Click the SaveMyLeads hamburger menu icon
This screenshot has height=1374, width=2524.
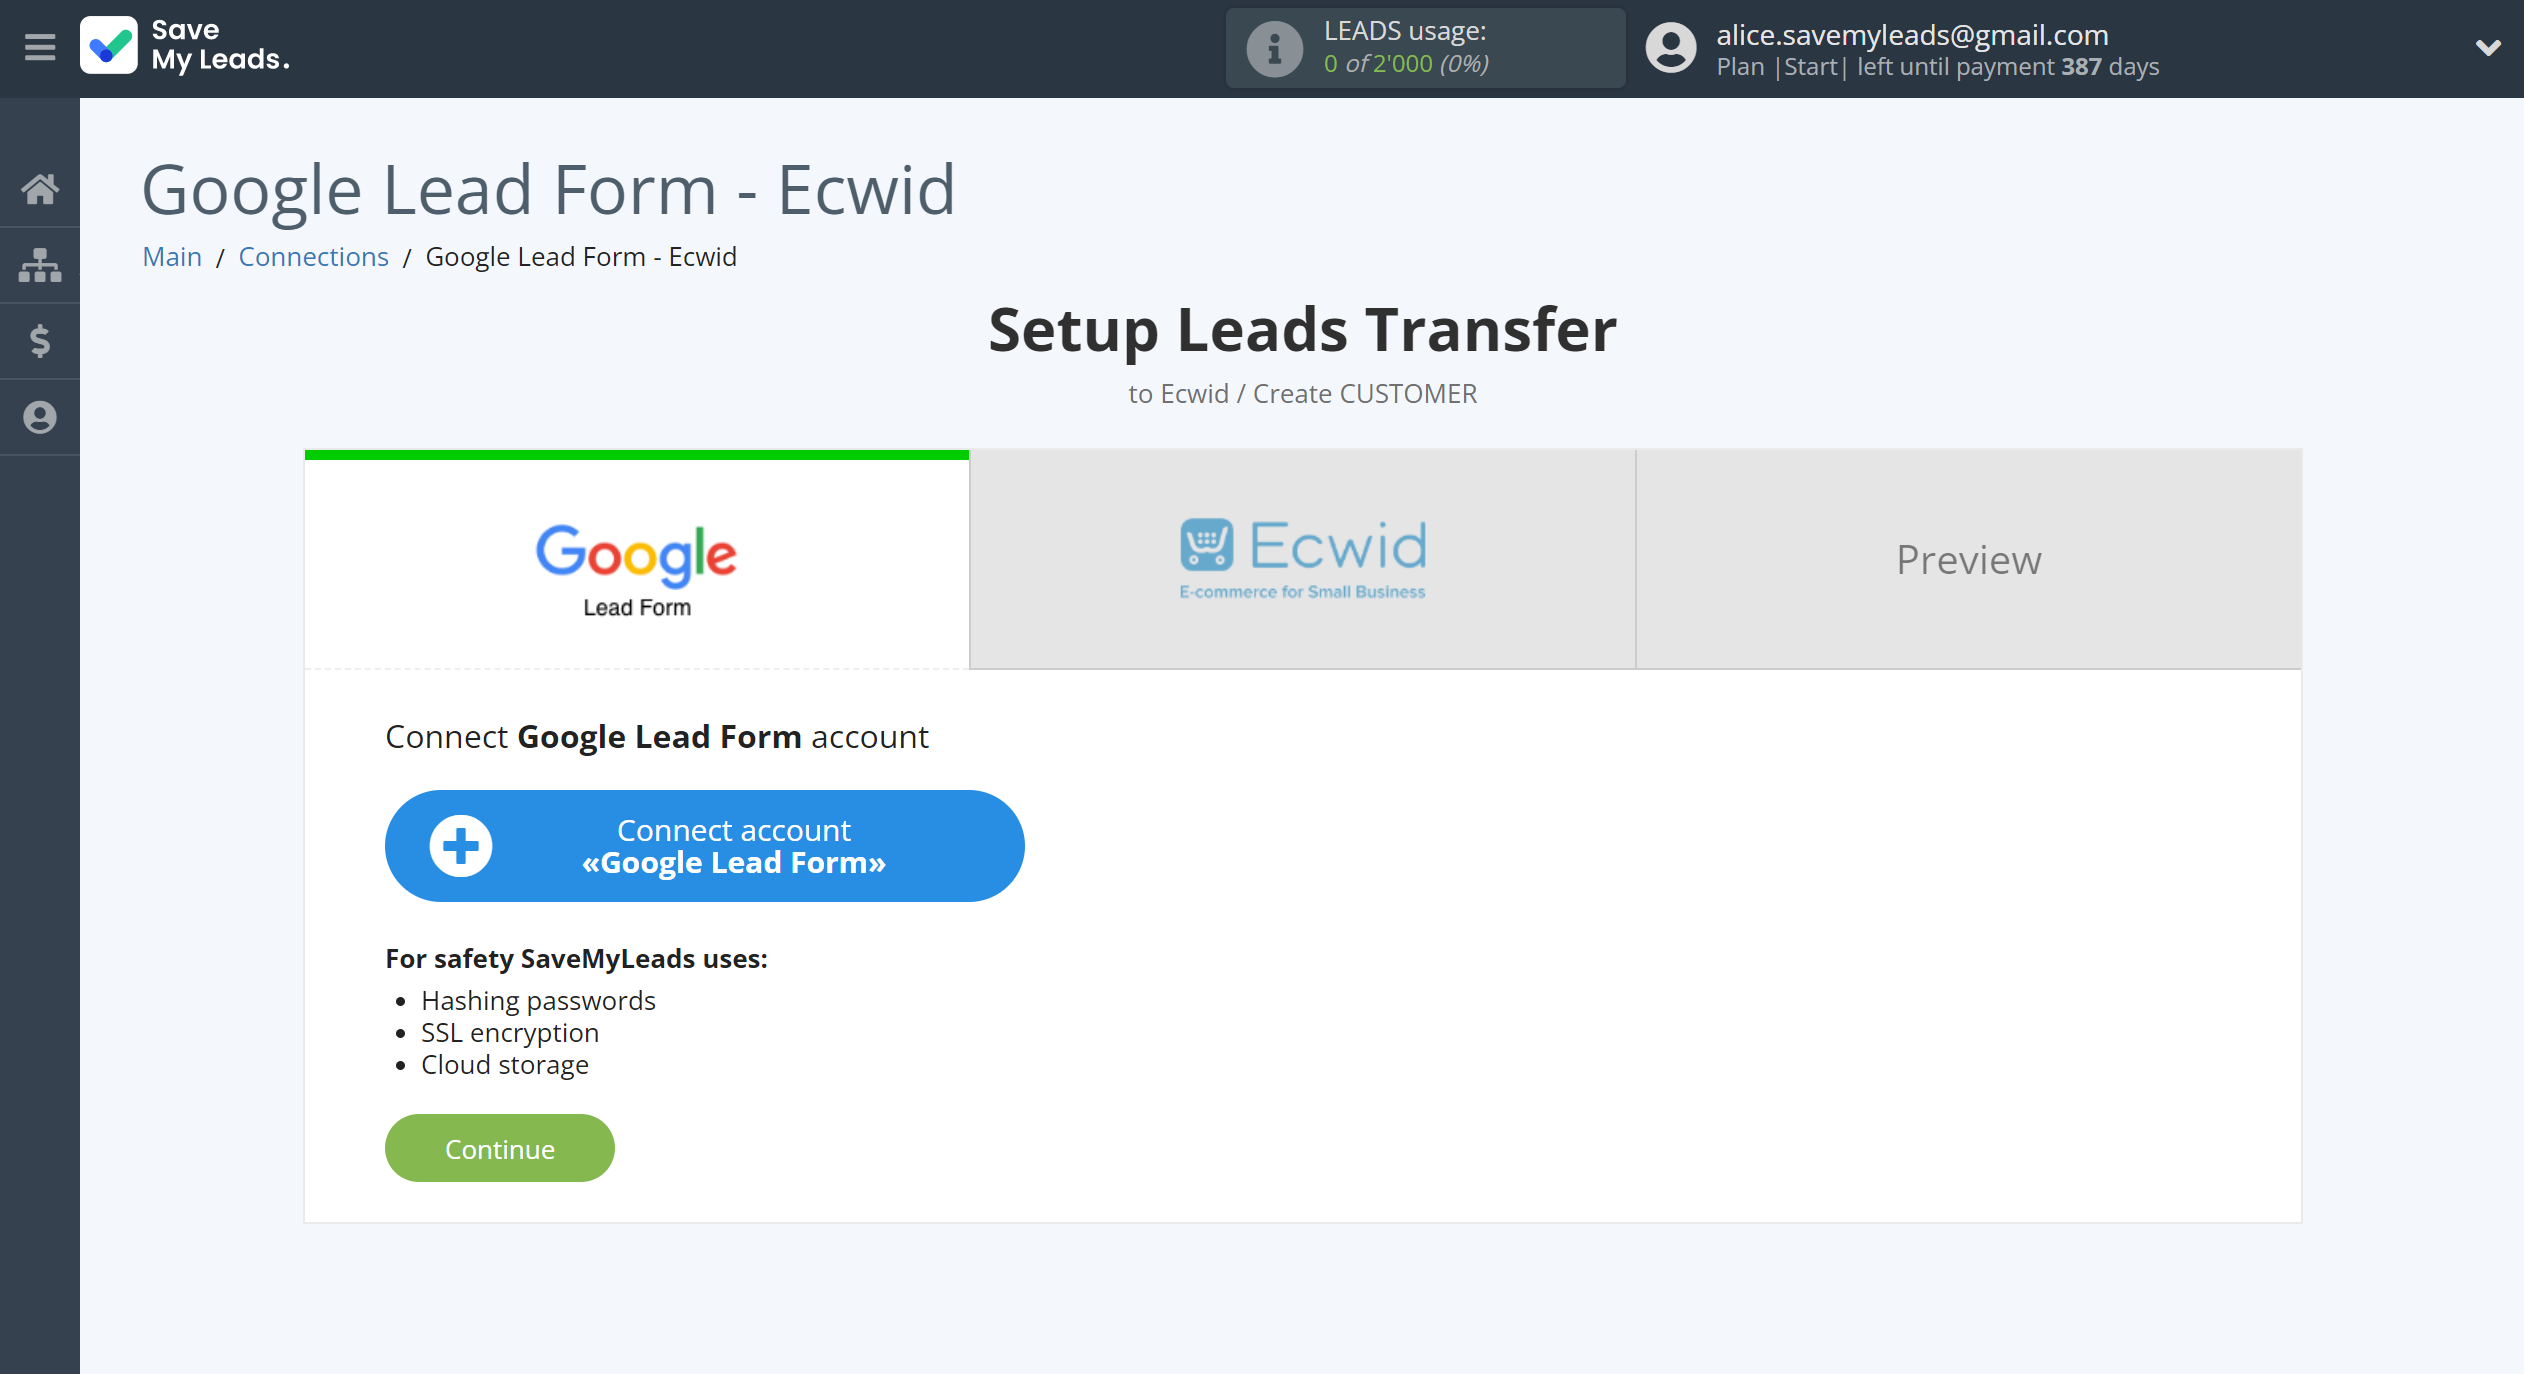[39, 47]
